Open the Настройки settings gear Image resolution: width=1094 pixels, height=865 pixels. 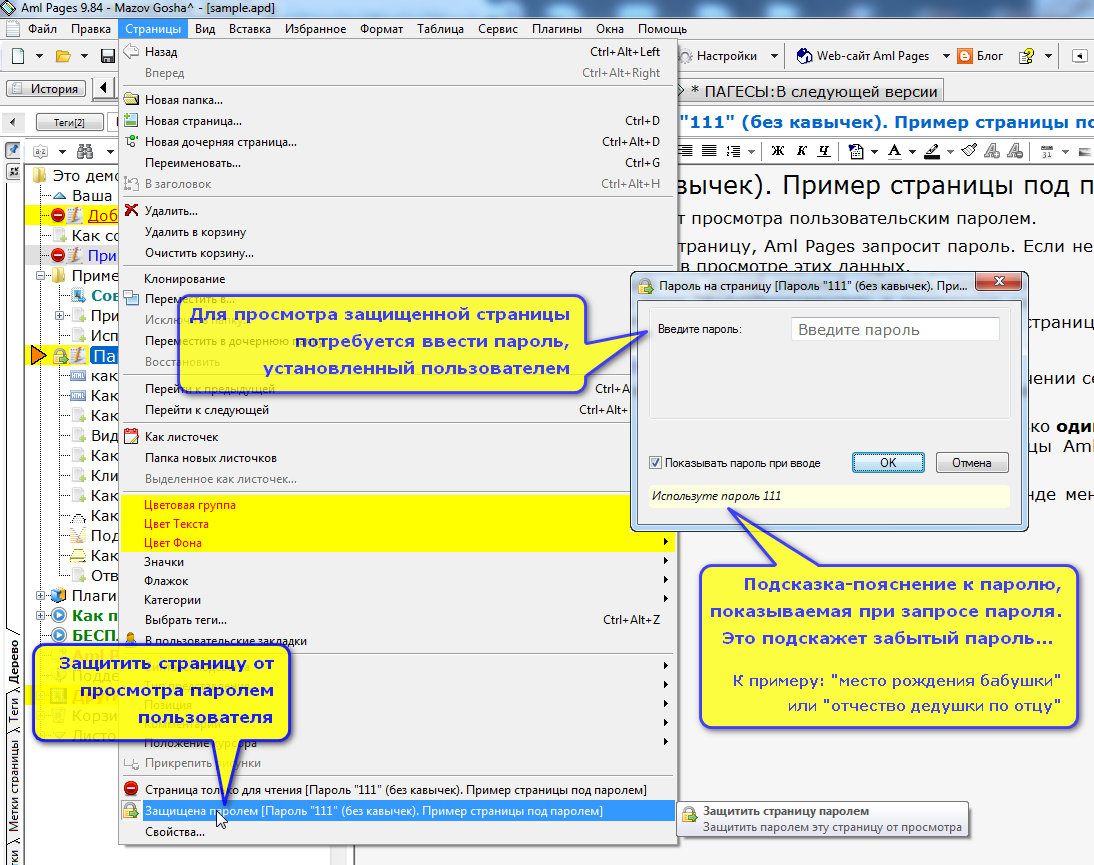(x=686, y=56)
